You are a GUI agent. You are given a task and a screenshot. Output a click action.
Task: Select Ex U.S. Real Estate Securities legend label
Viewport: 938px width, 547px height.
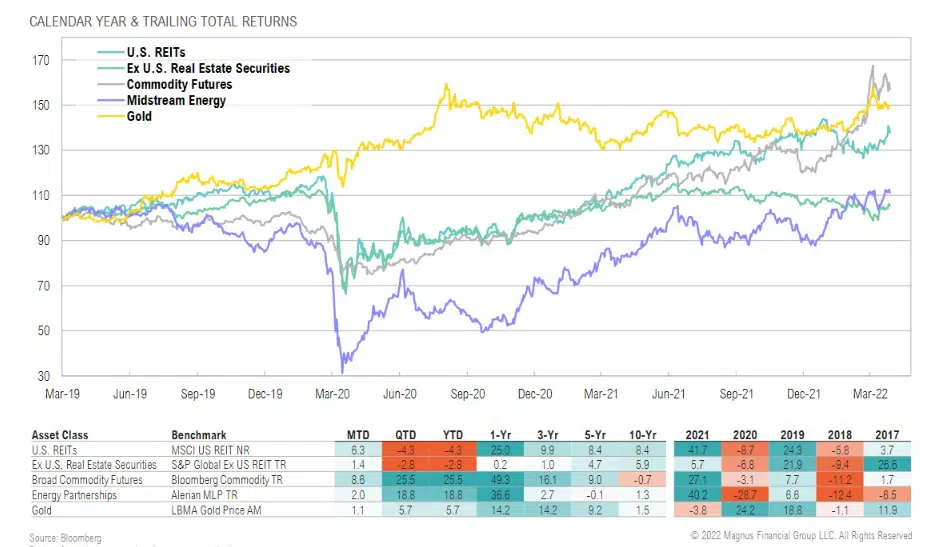click(208, 68)
